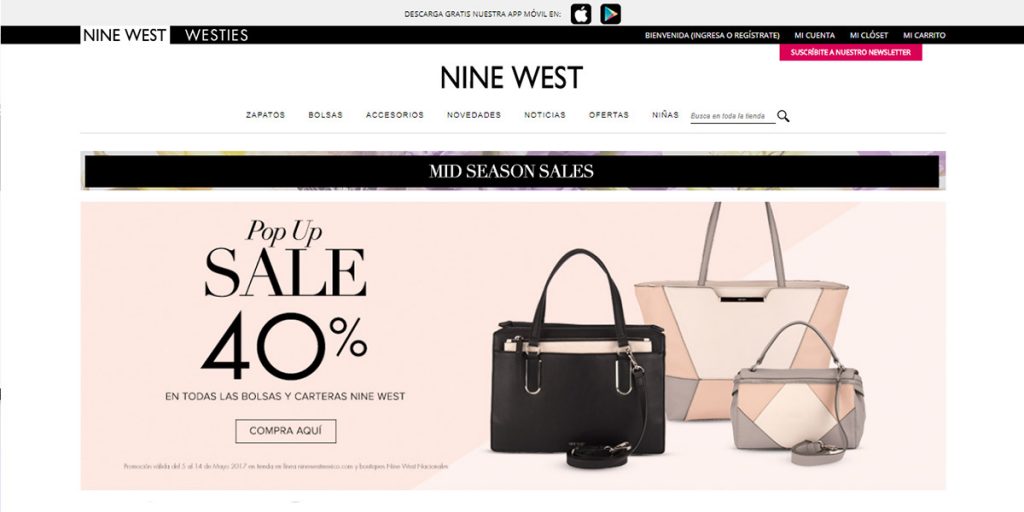The height and width of the screenshot is (512, 1024).
Task: Open the MI CUENTA link
Action: tap(814, 35)
